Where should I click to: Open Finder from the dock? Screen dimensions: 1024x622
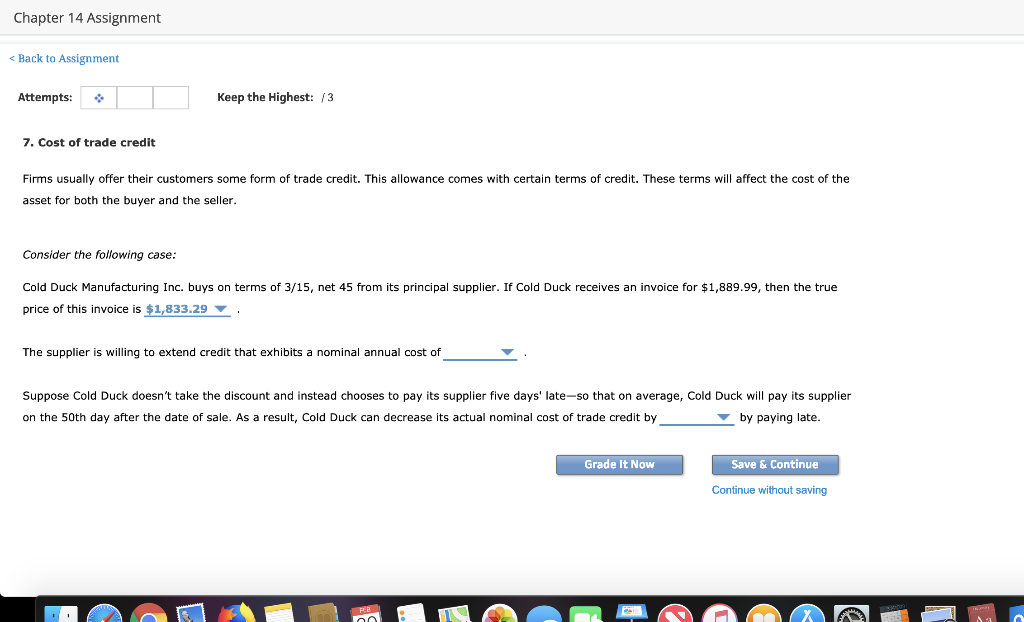(61, 614)
